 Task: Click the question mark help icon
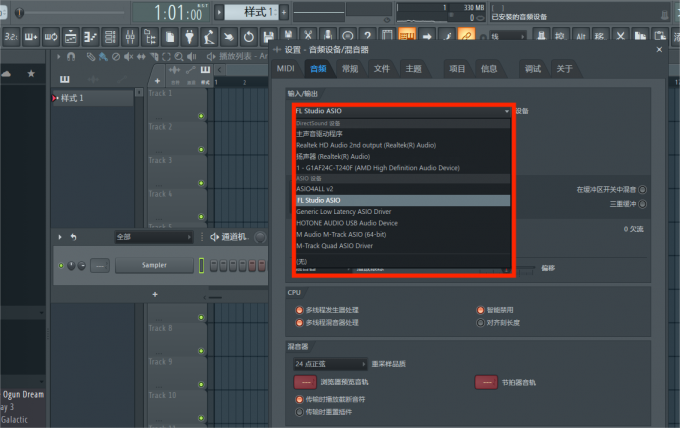(367, 36)
